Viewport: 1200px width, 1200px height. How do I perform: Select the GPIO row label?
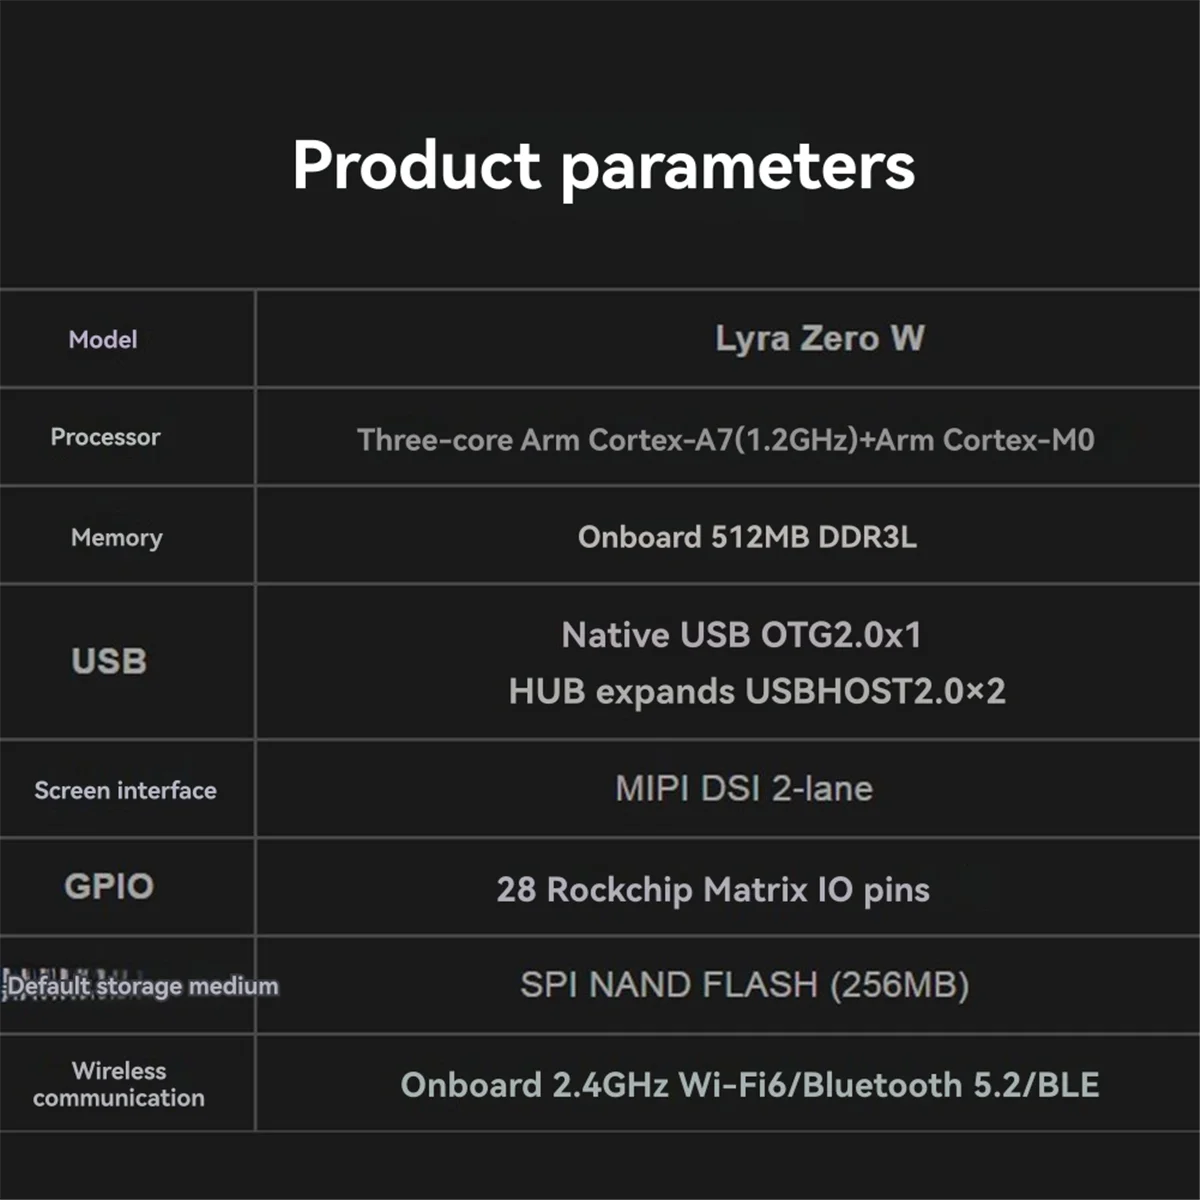[109, 886]
